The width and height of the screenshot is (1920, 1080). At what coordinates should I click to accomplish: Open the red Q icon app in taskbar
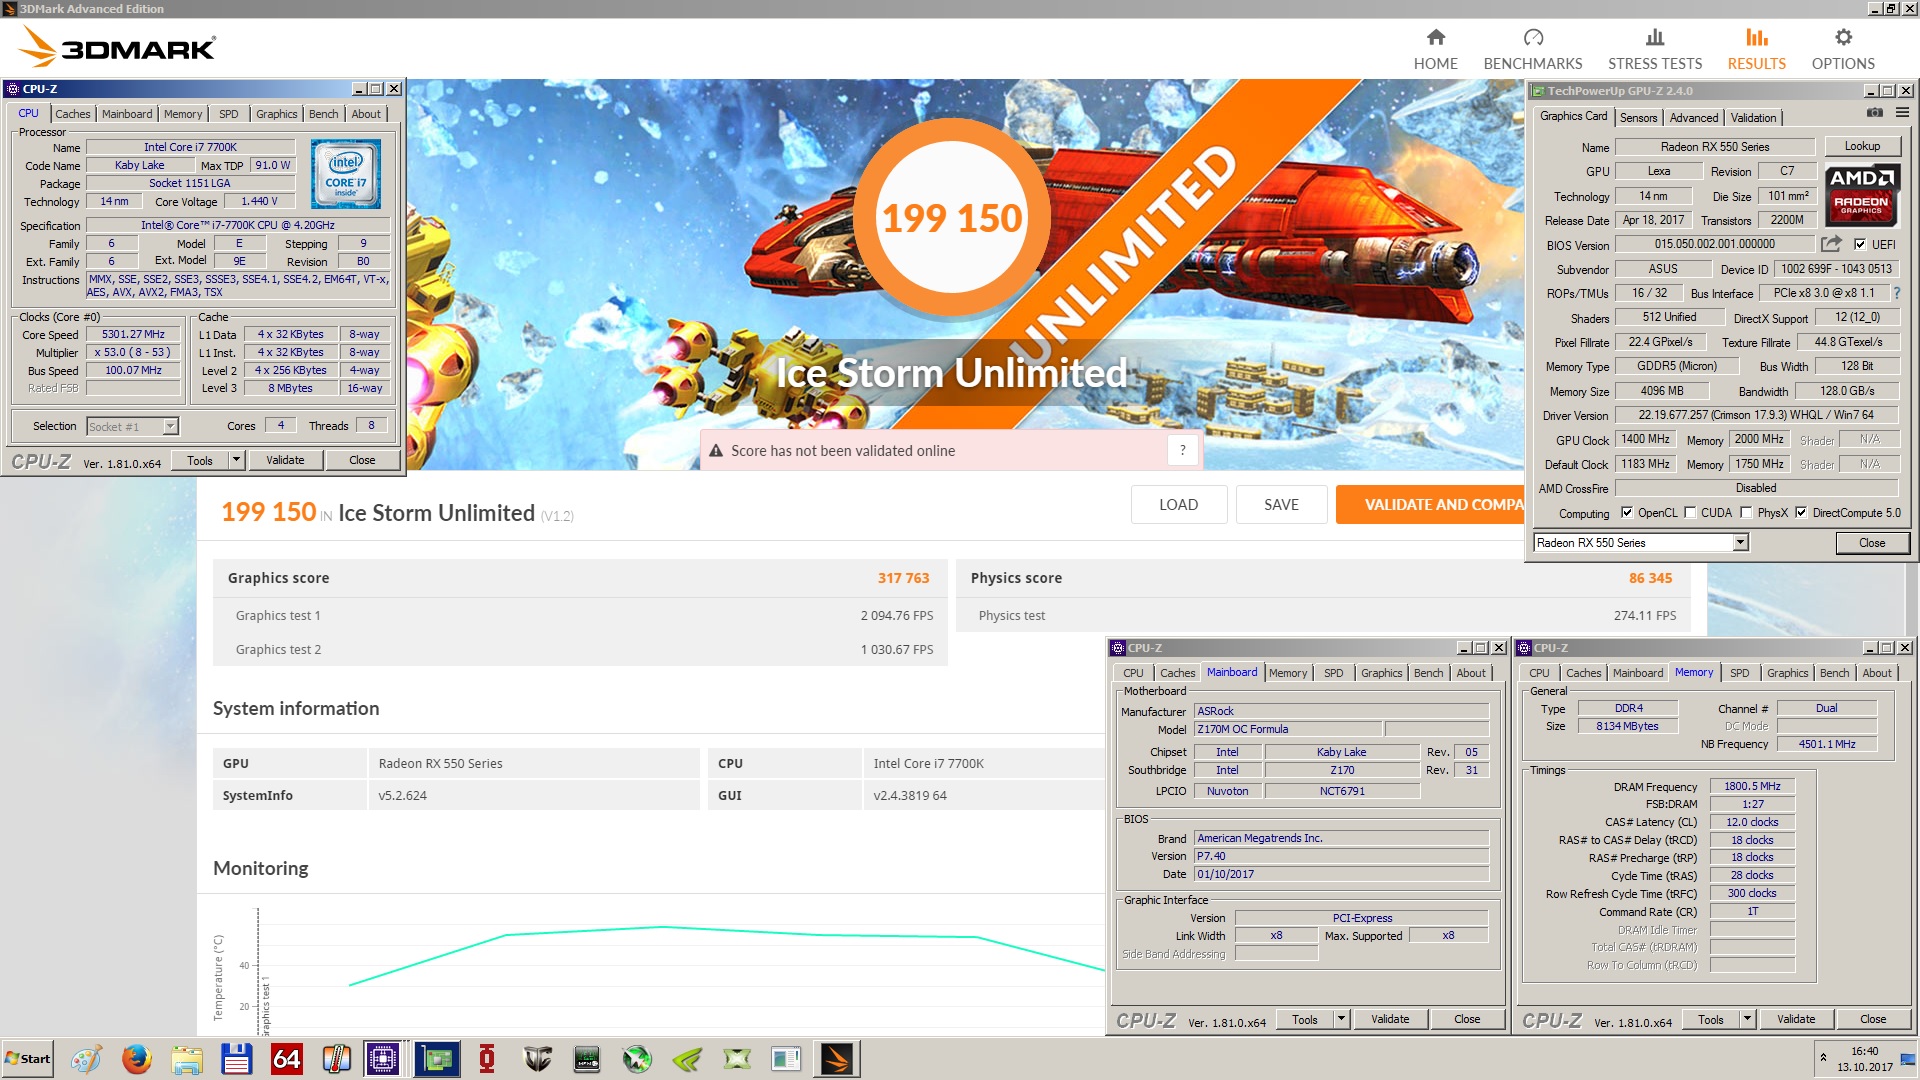pos(487,1059)
